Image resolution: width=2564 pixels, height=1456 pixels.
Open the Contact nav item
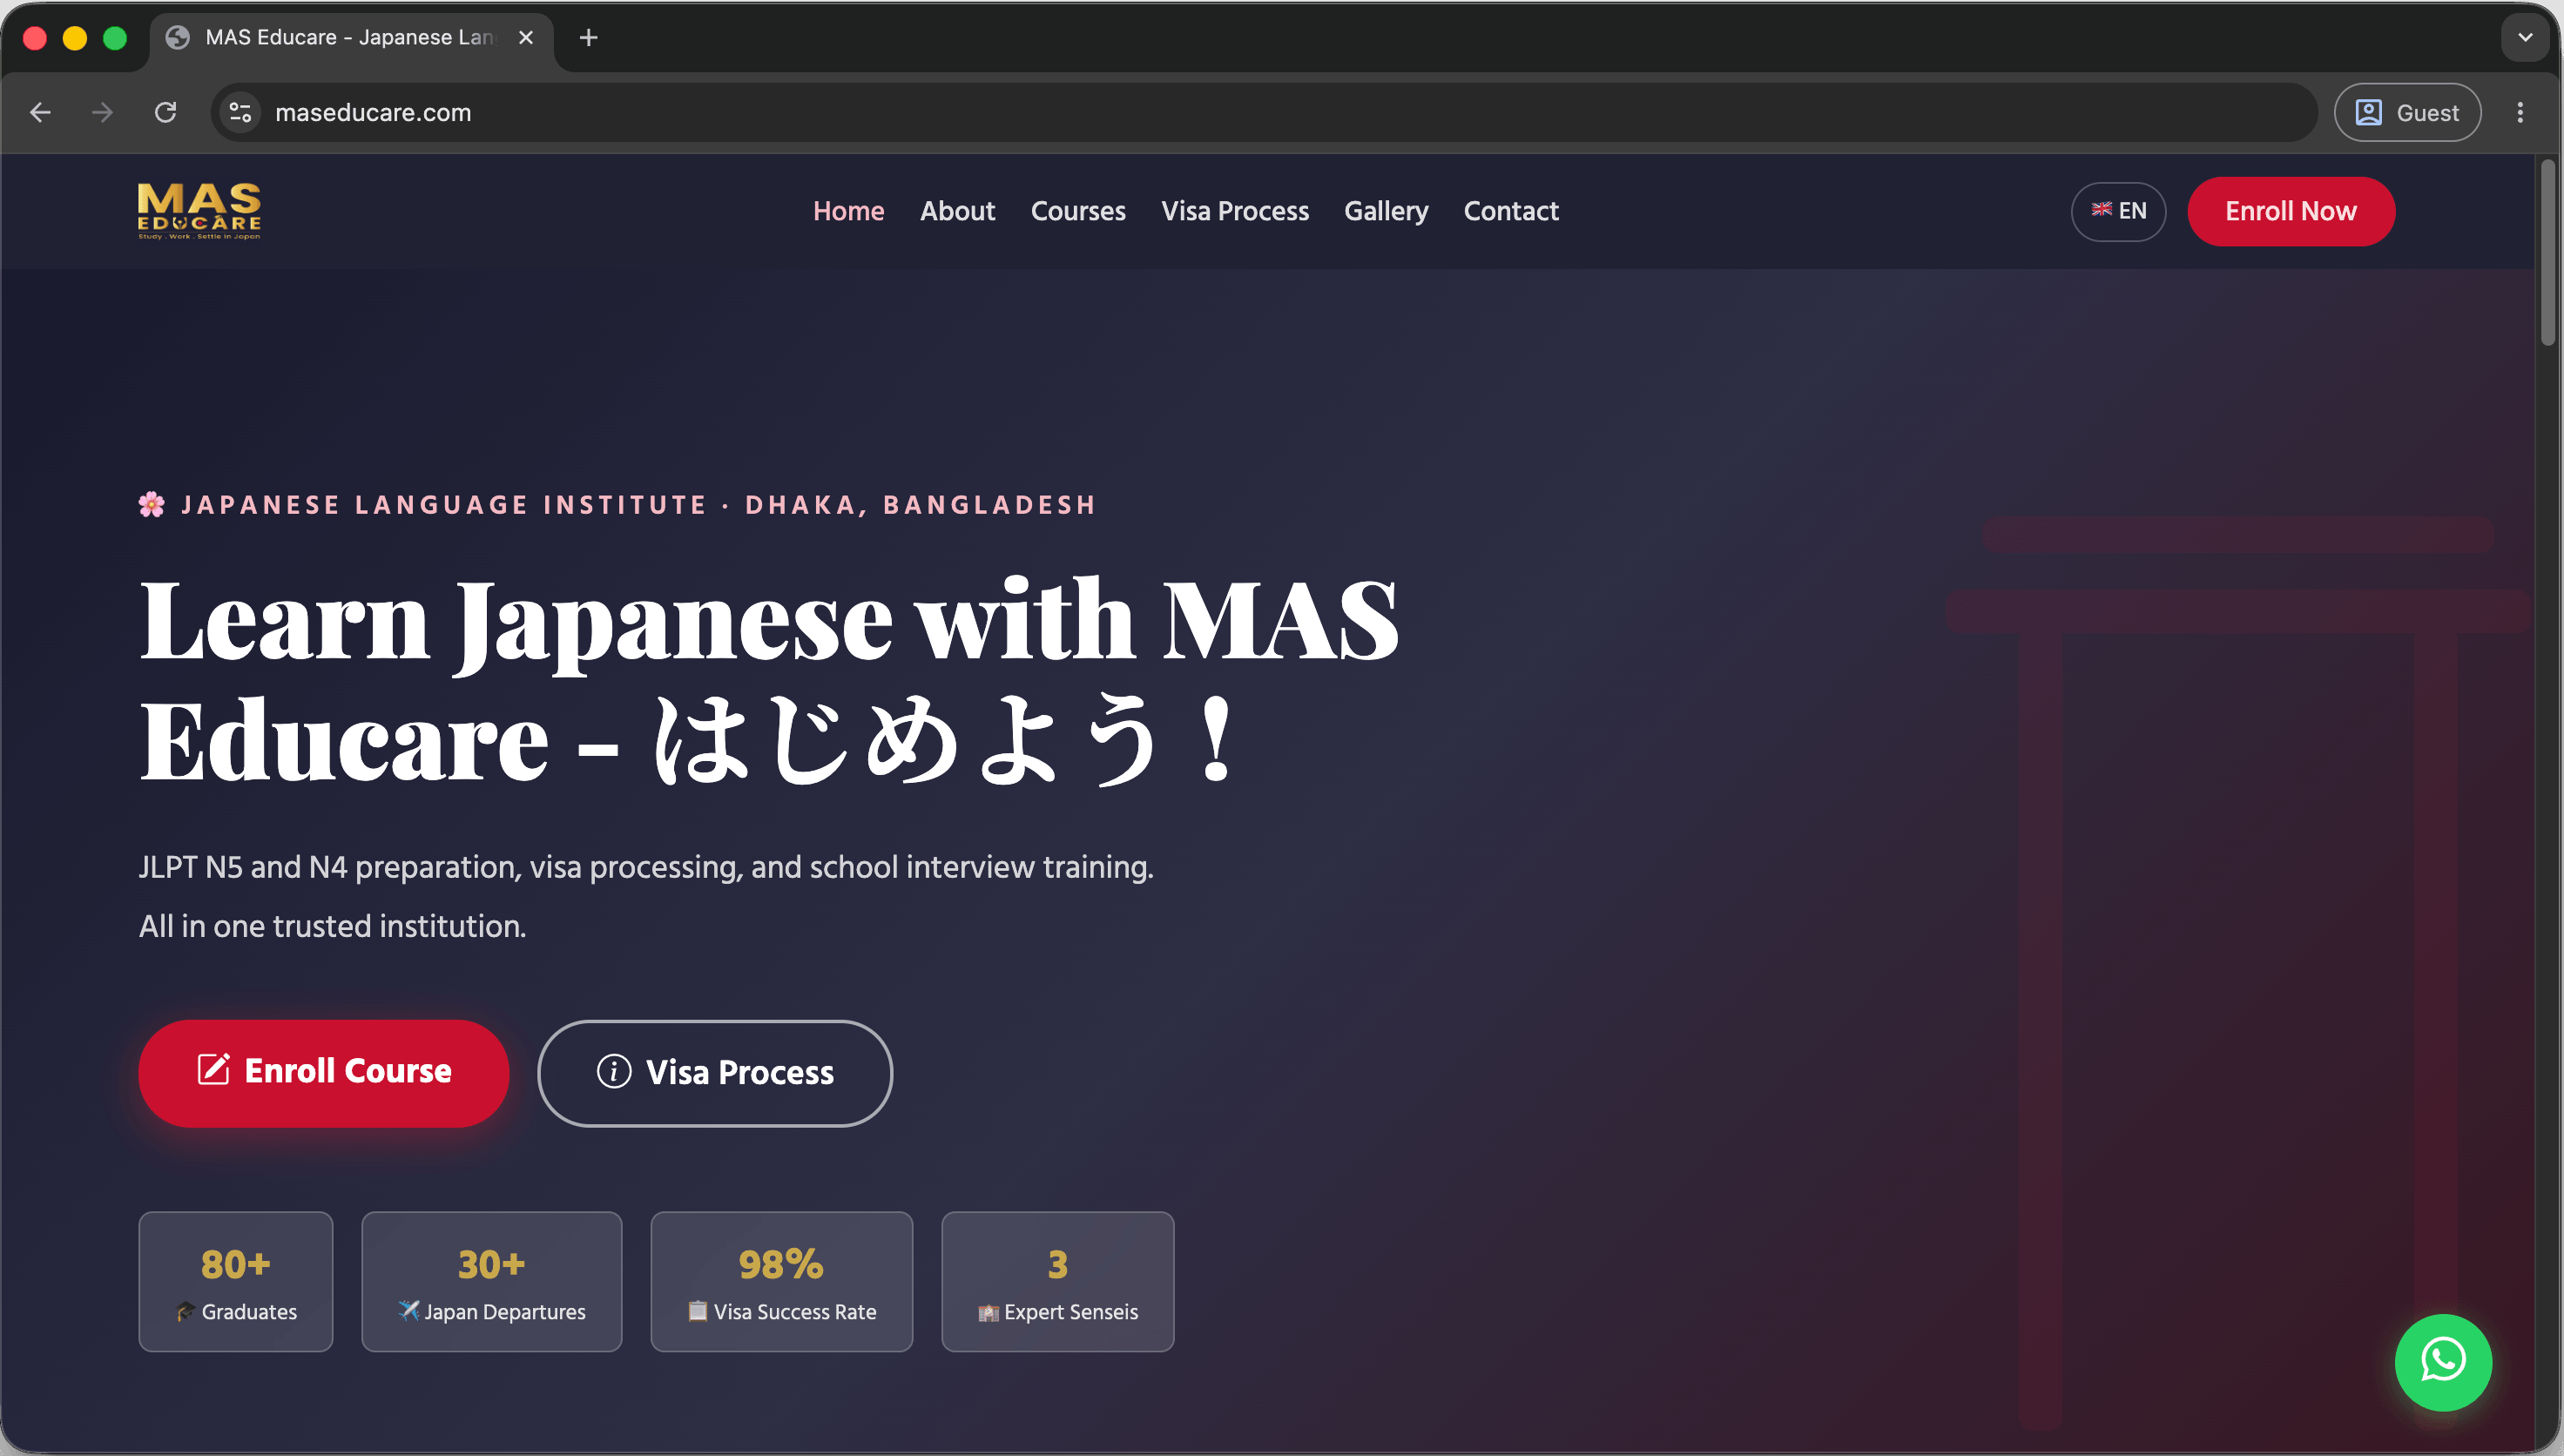click(1511, 211)
